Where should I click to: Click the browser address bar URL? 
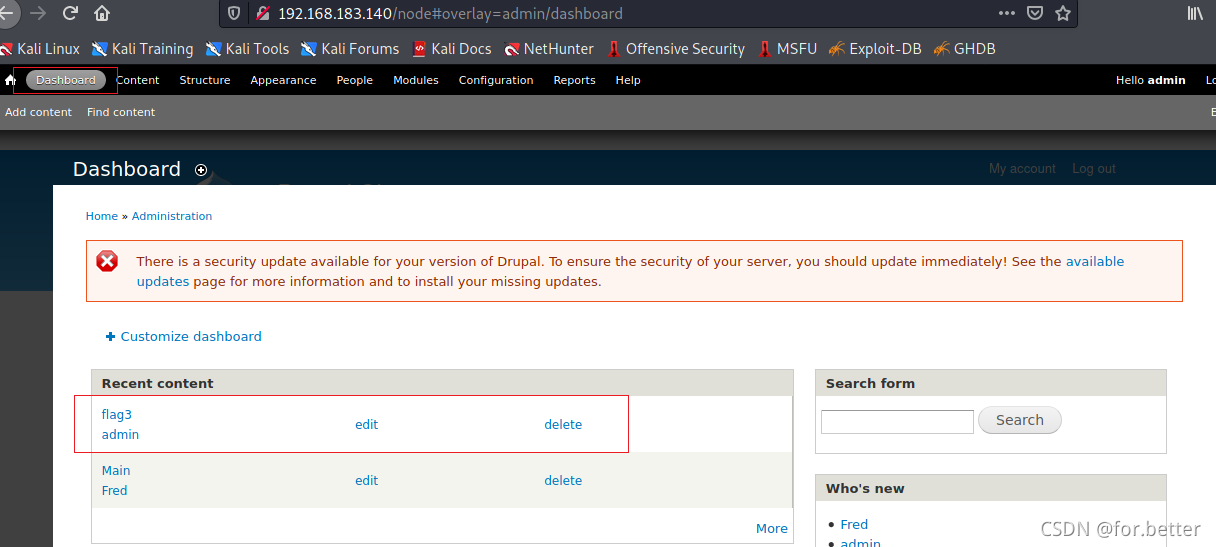450,14
